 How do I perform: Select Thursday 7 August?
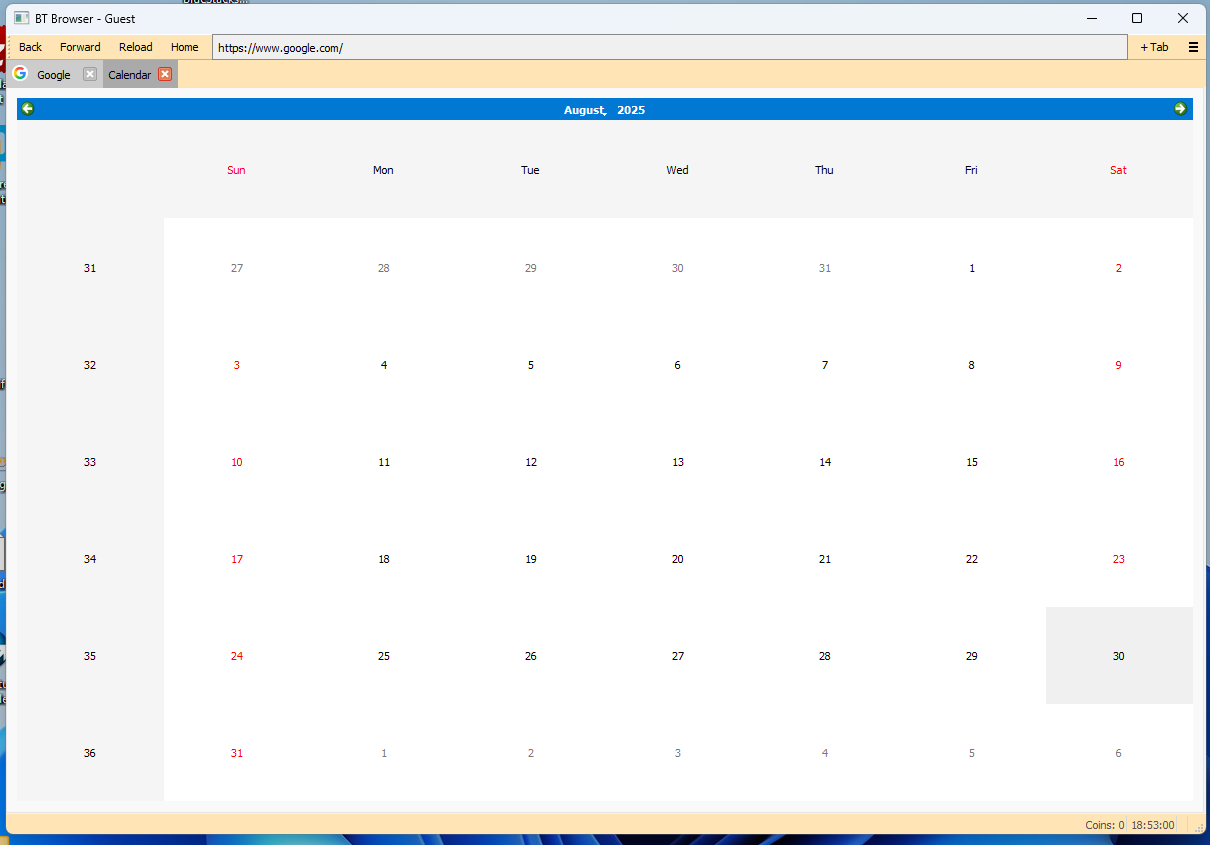(825, 365)
